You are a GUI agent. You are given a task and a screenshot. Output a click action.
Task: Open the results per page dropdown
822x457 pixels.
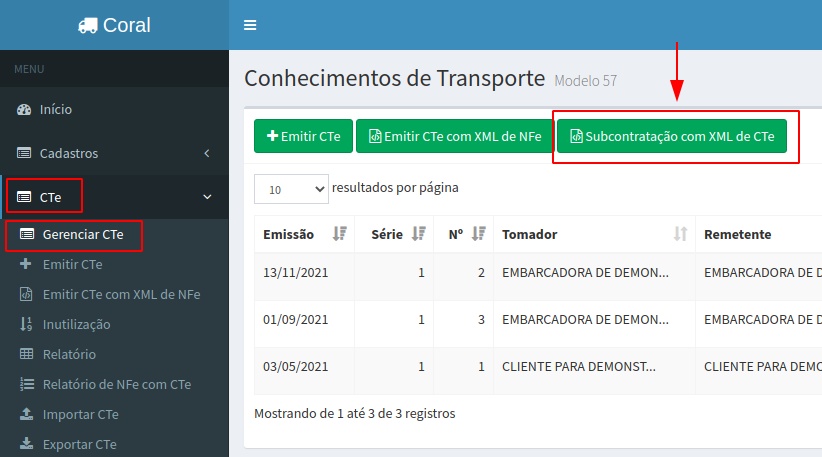point(291,188)
